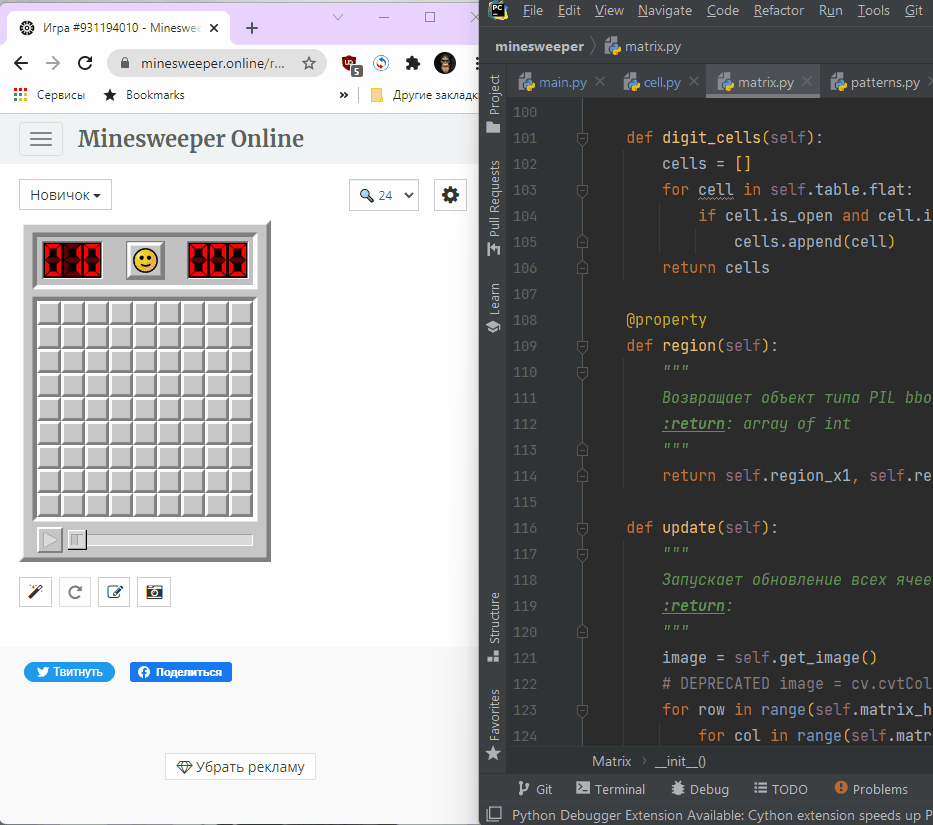Click the Твитнуть button
933x825 pixels.
[70, 672]
